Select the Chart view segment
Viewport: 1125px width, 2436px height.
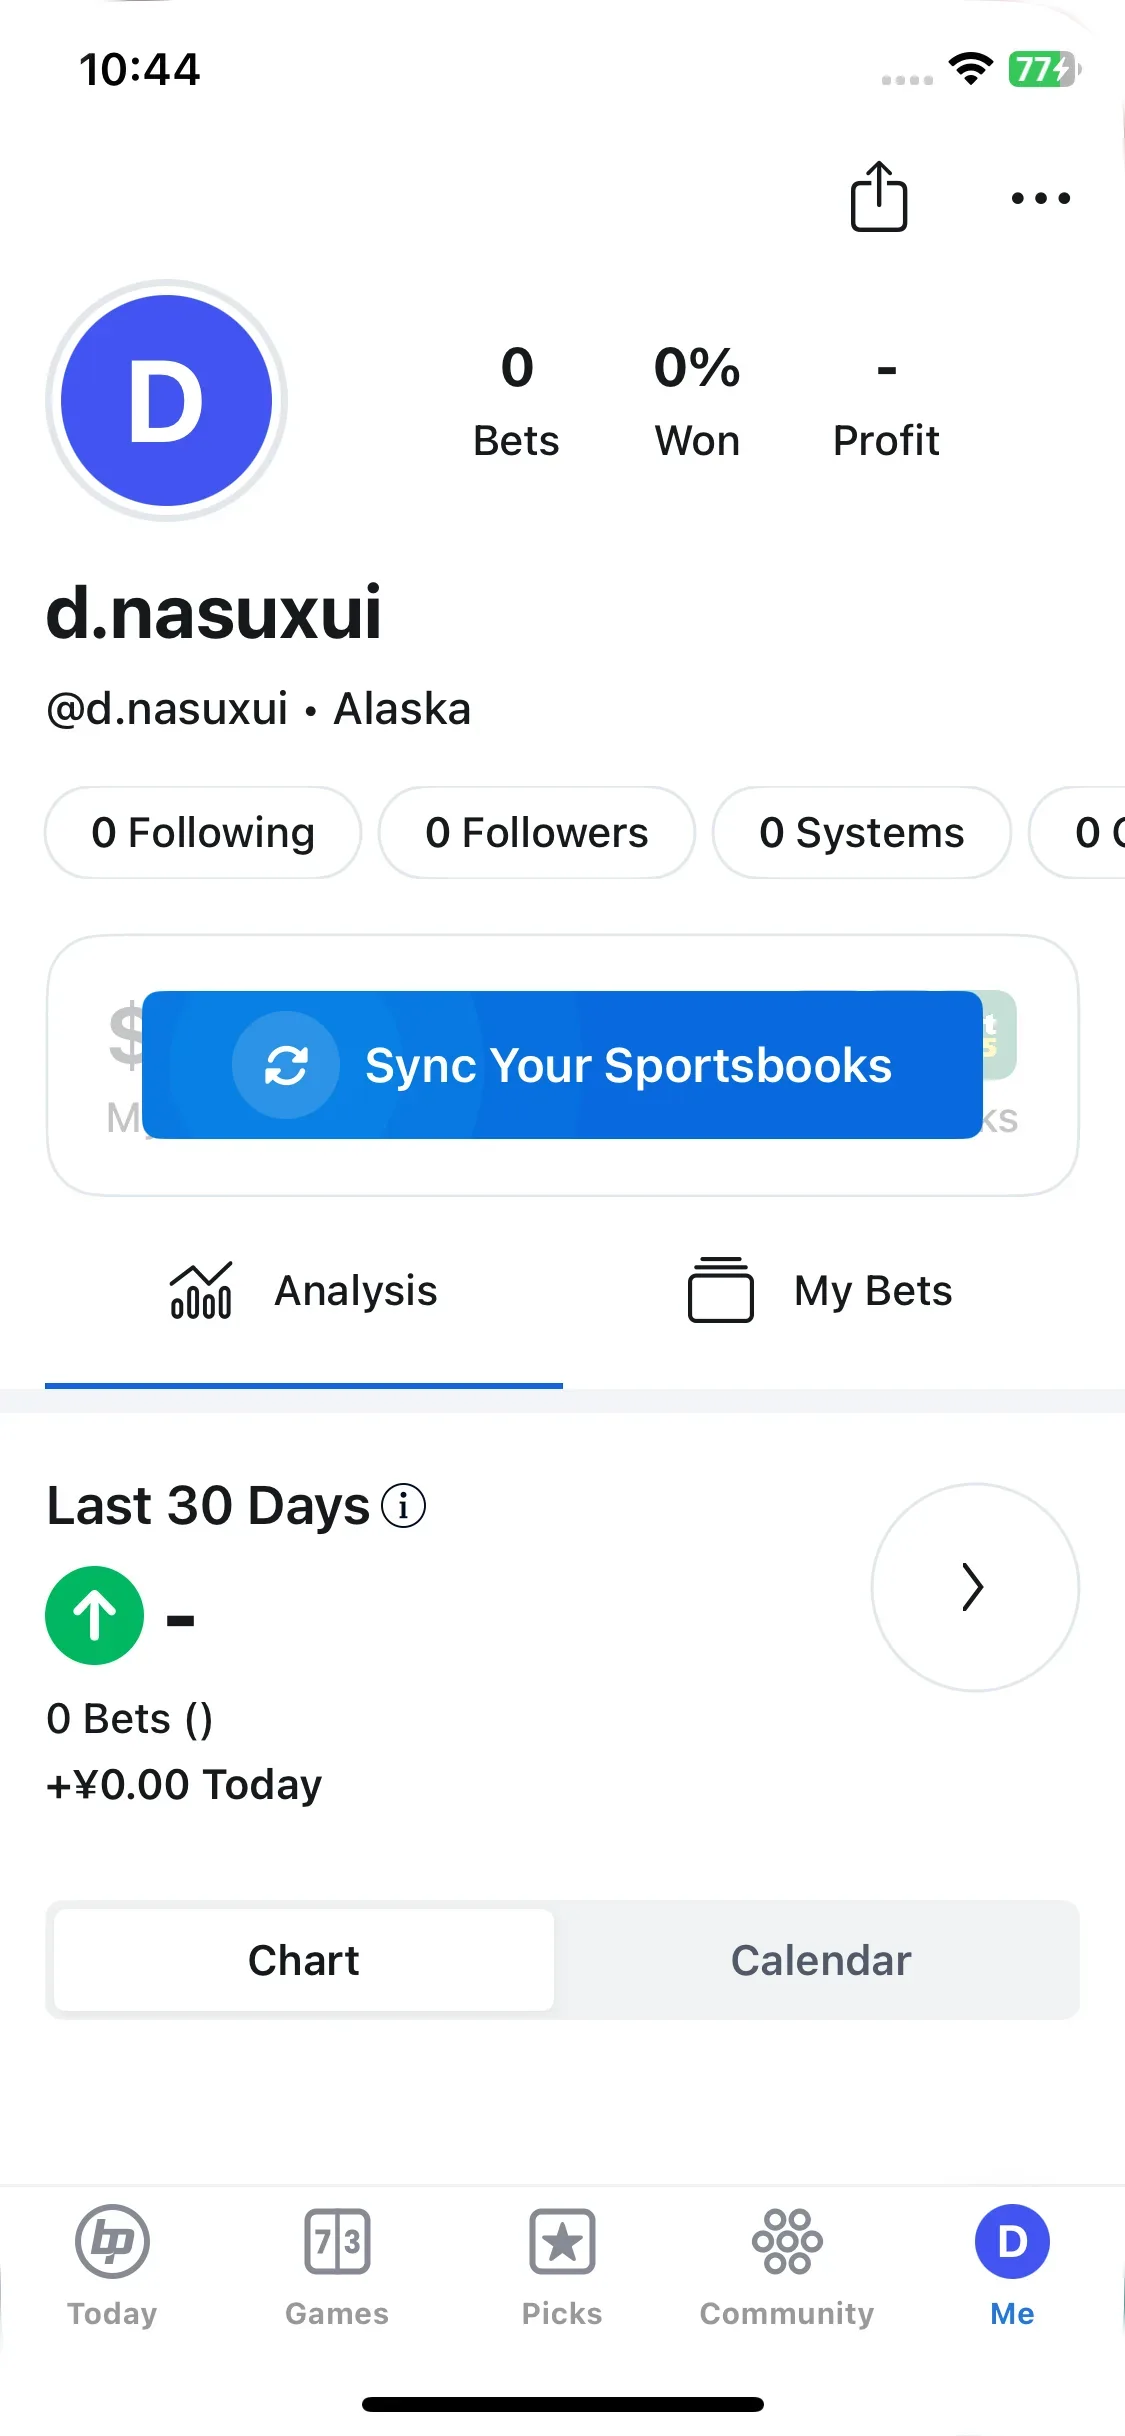pos(303,1960)
